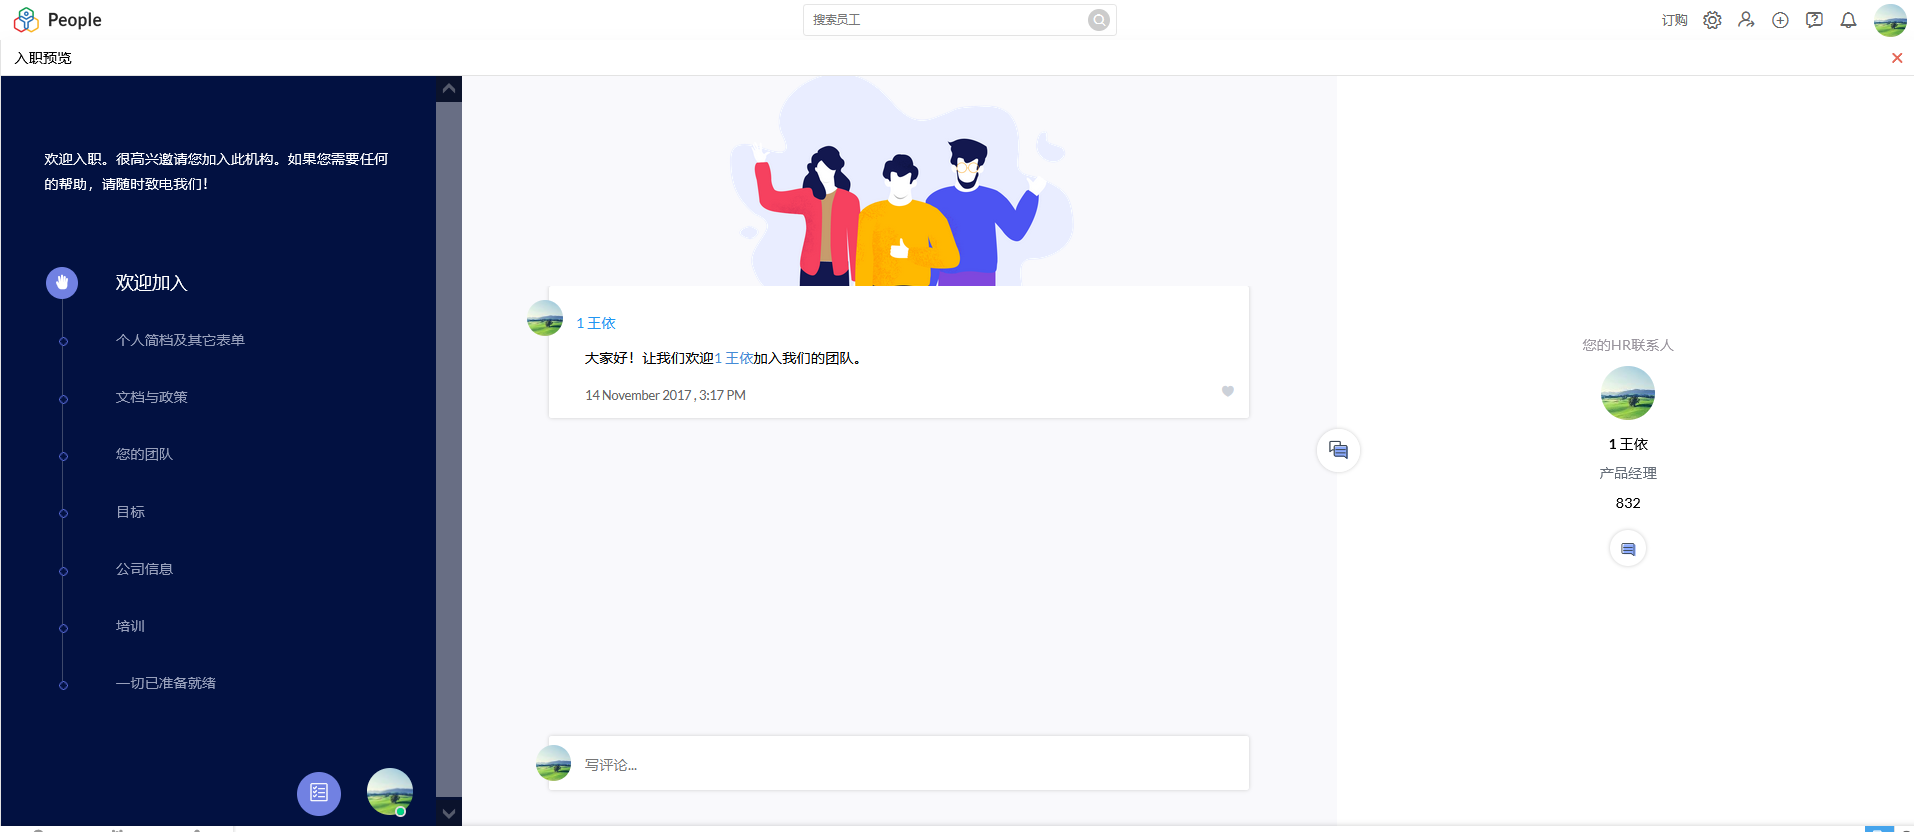Close the onboarding preview with red X
The image size is (1914, 832).
click(x=1897, y=58)
